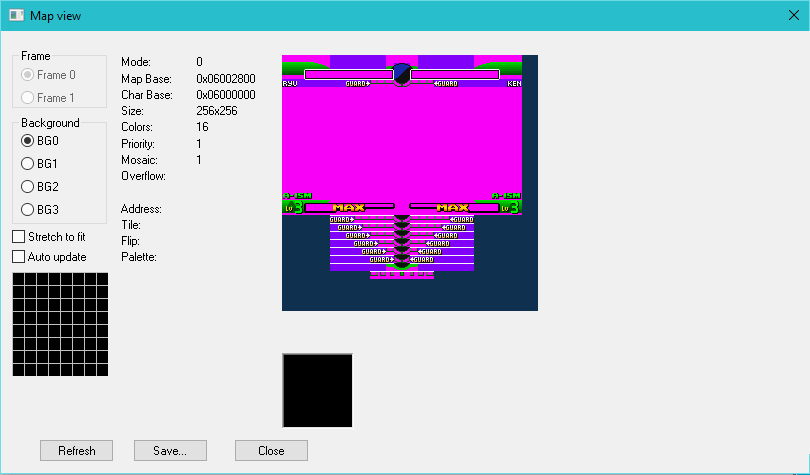Close the Map view window
The height and width of the screenshot is (475, 810).
(794, 15)
